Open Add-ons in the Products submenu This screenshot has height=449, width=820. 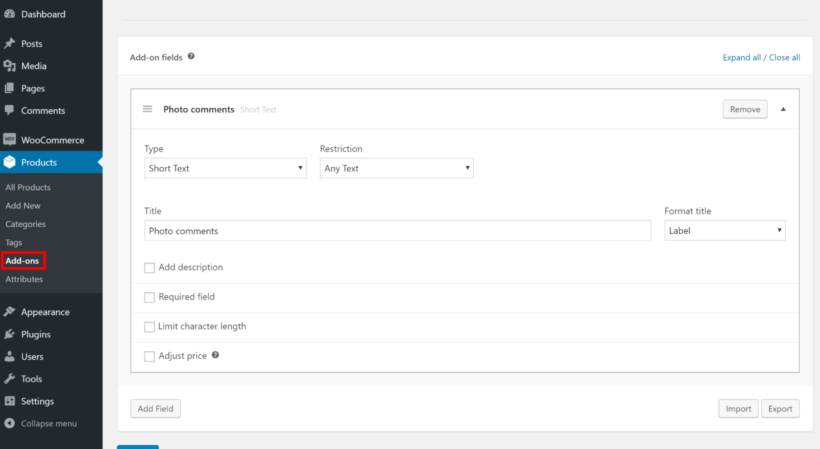click(24, 261)
